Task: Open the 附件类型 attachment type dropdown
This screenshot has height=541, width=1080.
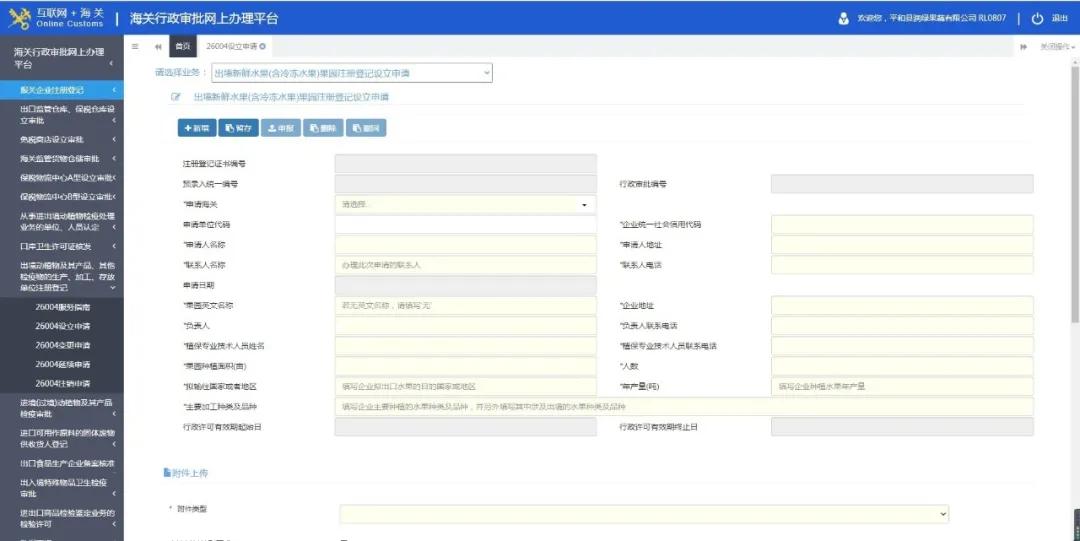Action: tap(643, 513)
